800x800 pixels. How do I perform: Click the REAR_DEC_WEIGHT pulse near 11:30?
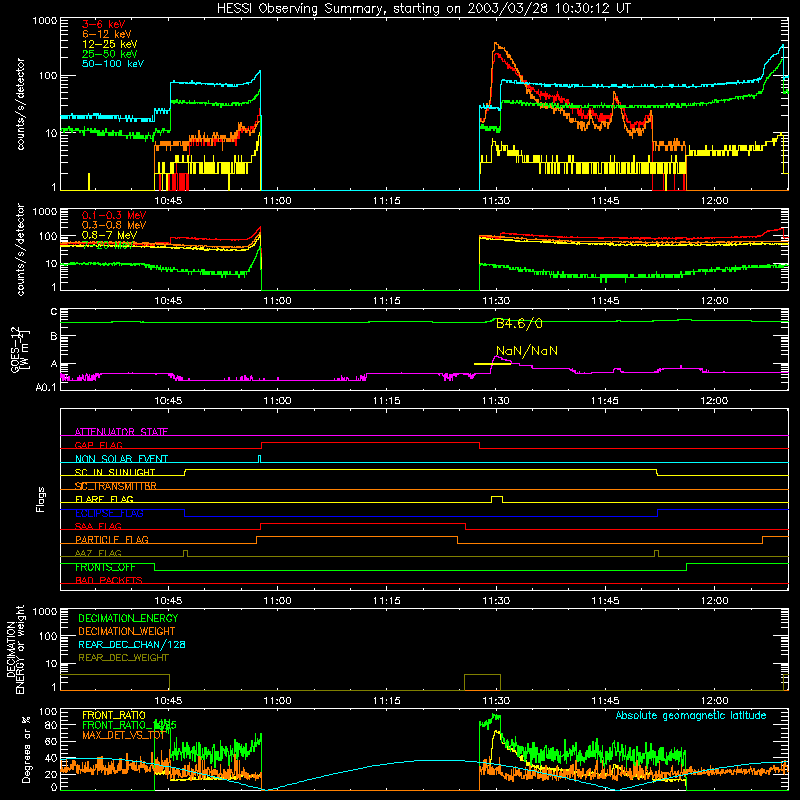coord(482,682)
